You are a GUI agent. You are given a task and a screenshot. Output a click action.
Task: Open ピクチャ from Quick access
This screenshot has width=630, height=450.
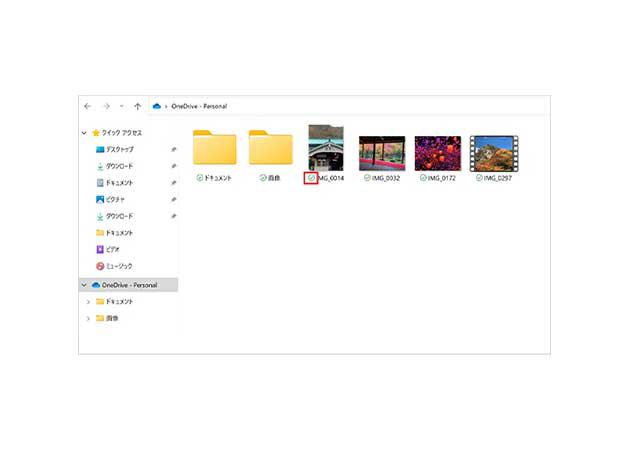115,199
